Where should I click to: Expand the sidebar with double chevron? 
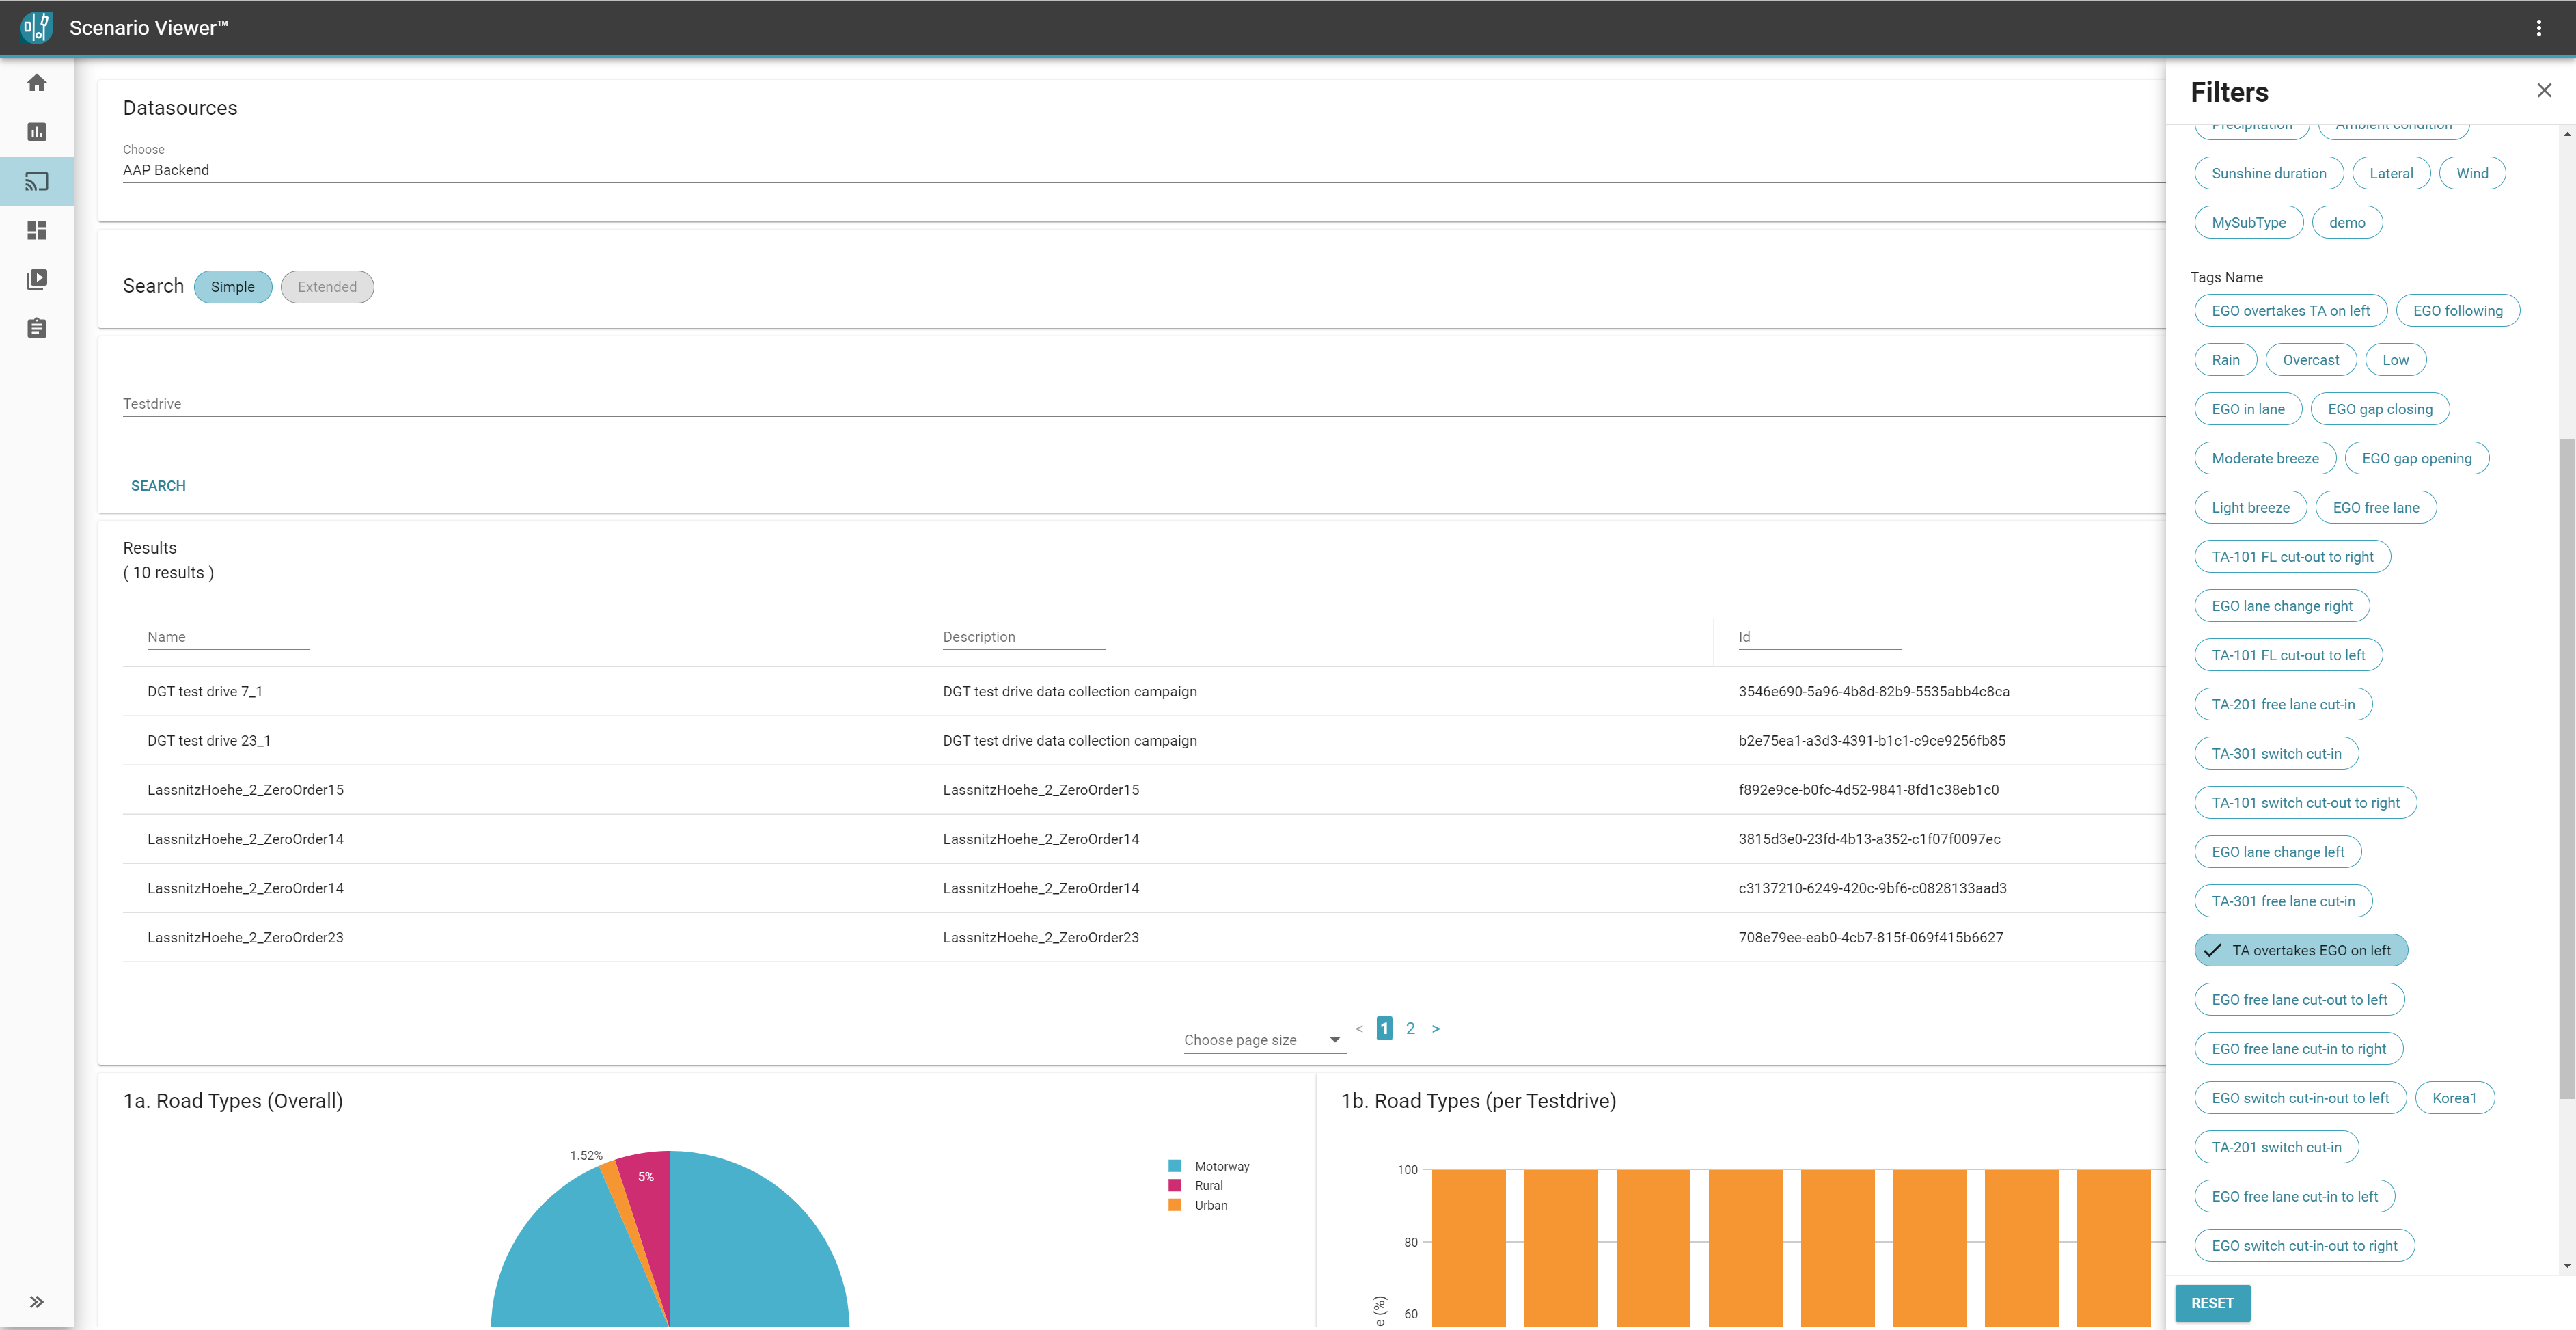[37, 1302]
